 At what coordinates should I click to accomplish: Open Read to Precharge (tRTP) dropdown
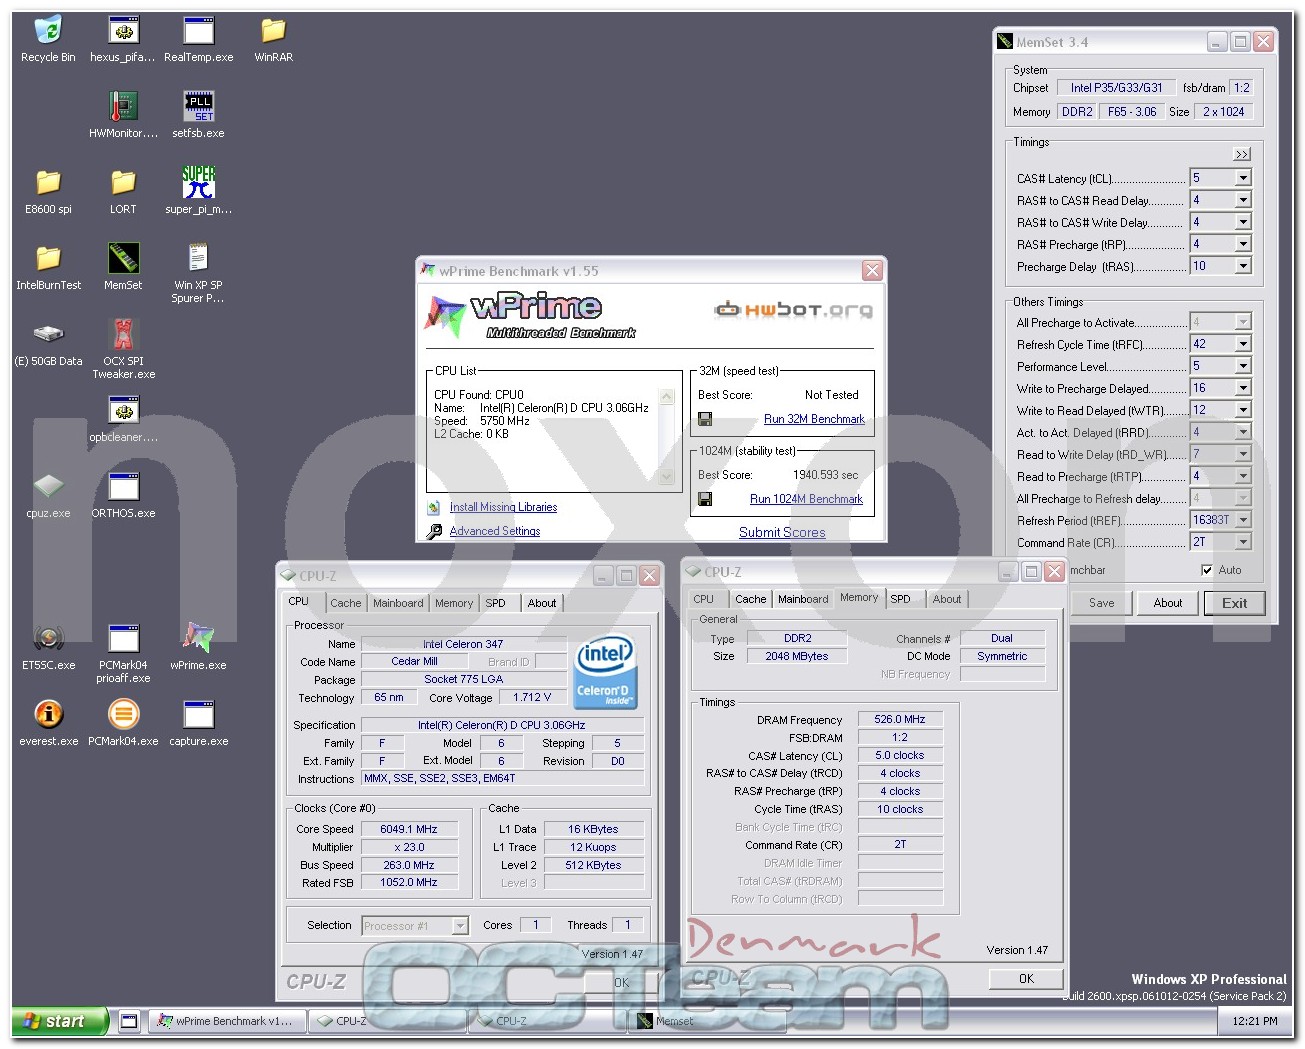(x=1243, y=476)
